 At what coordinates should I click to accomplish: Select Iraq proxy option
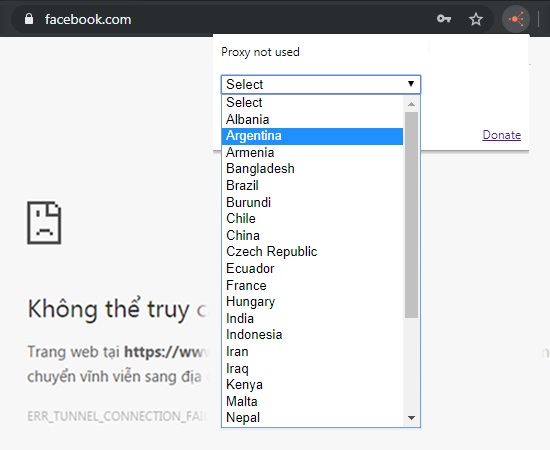click(x=312, y=368)
